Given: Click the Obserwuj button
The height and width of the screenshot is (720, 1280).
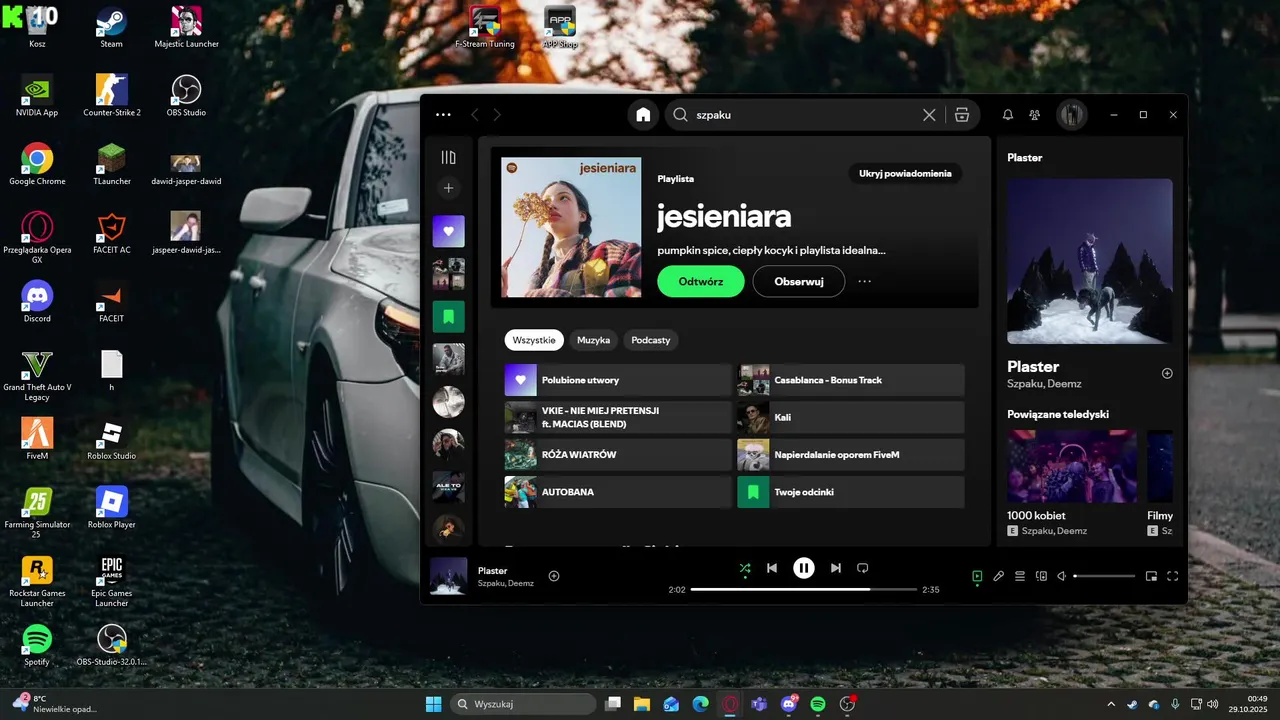Looking at the screenshot, I should [x=799, y=282].
